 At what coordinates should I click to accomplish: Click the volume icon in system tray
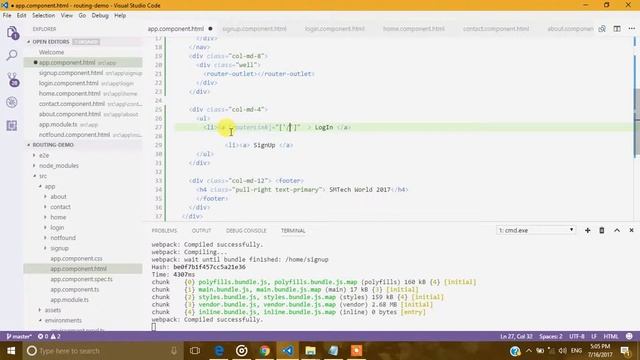[x=562, y=351]
